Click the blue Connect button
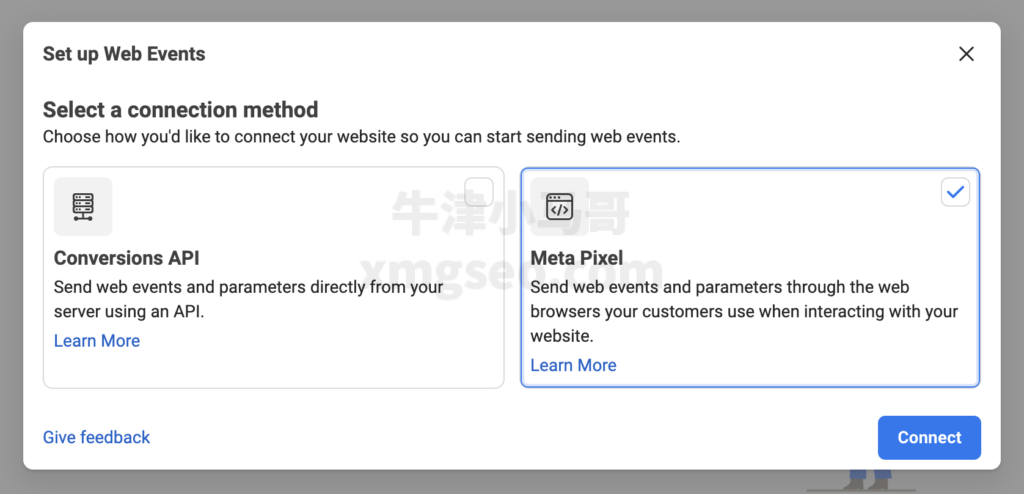This screenshot has width=1024, height=494. pyautogui.click(x=929, y=438)
